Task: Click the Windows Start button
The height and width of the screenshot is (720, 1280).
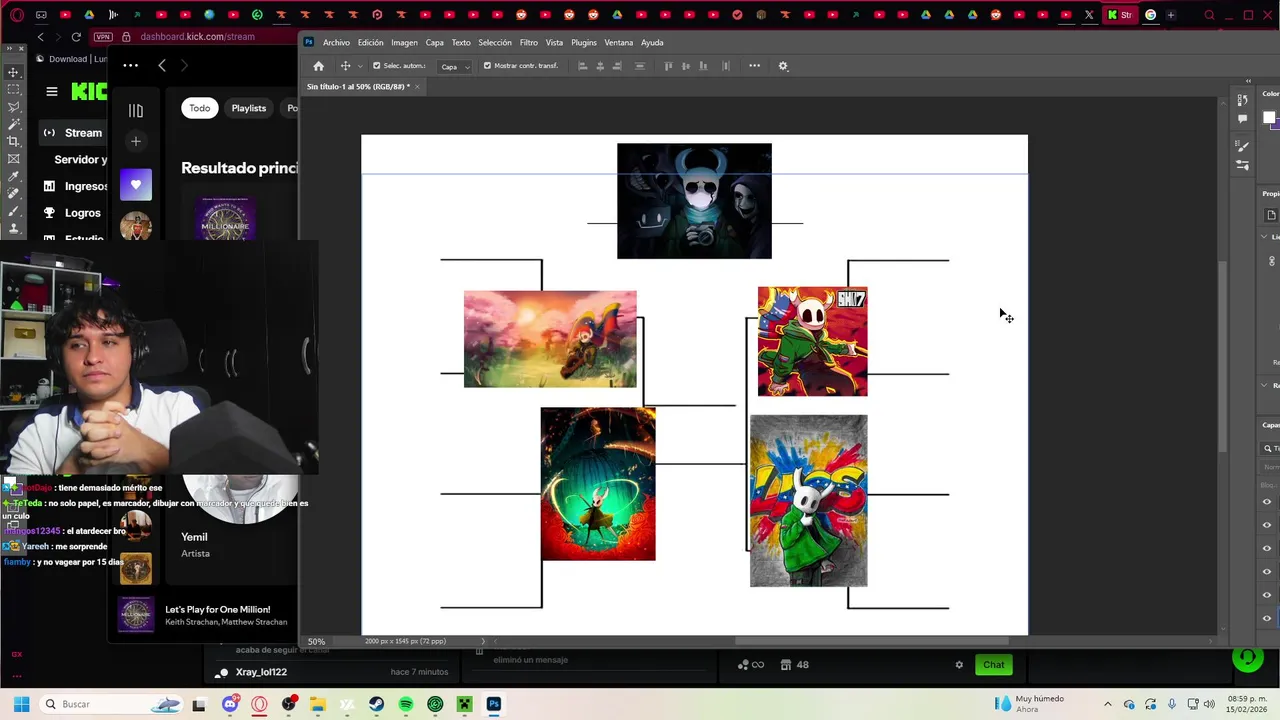Action: click(x=21, y=704)
